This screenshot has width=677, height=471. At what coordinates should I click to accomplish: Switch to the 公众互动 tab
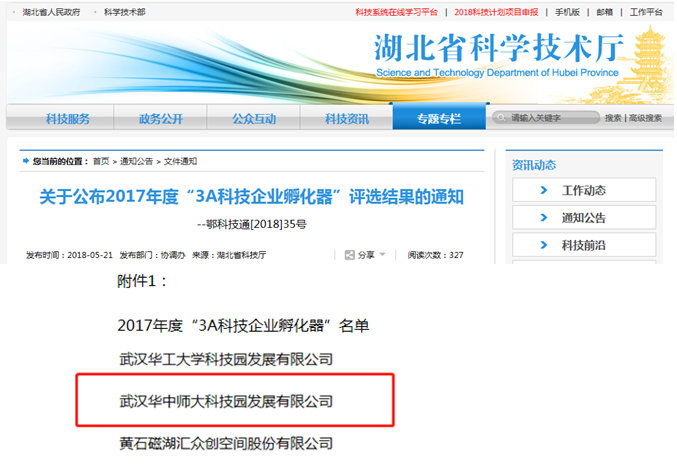tap(253, 119)
